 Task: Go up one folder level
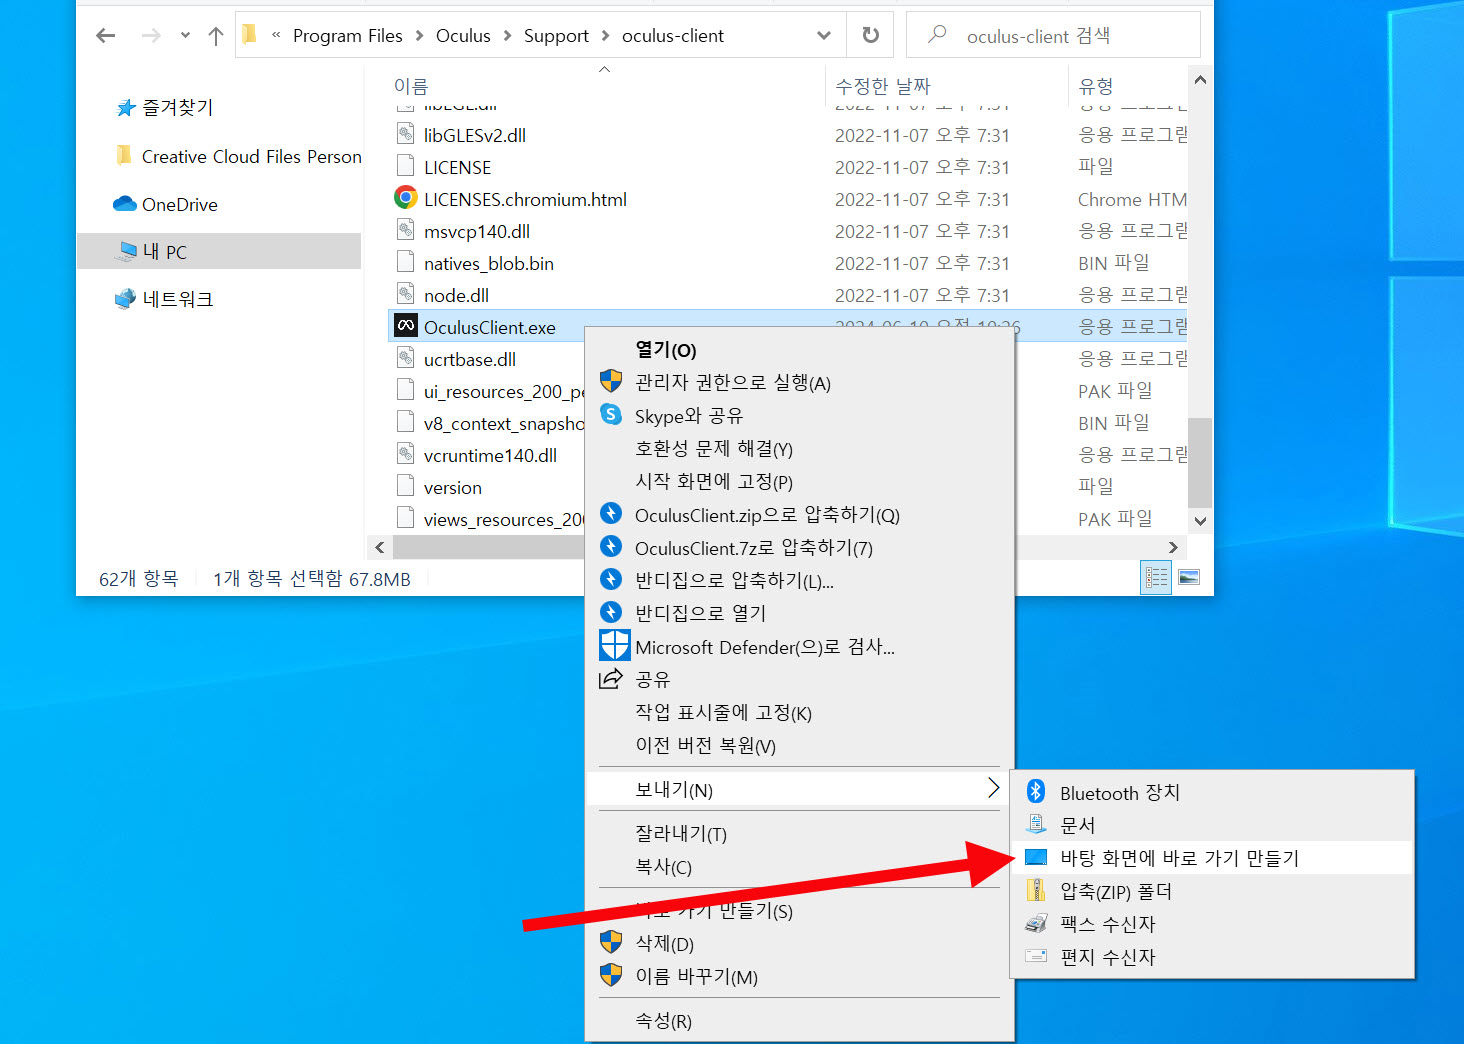(215, 36)
